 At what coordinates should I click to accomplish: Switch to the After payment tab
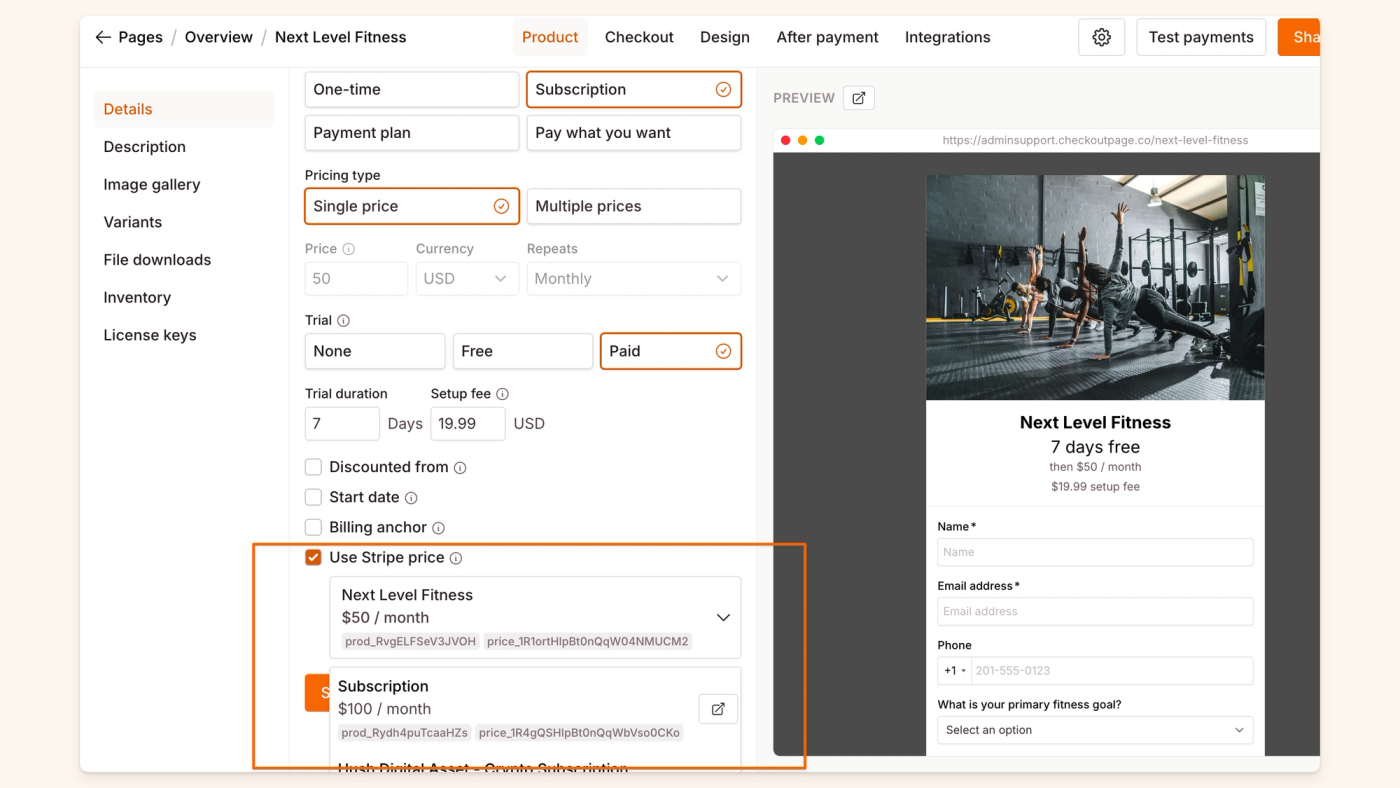(x=828, y=37)
